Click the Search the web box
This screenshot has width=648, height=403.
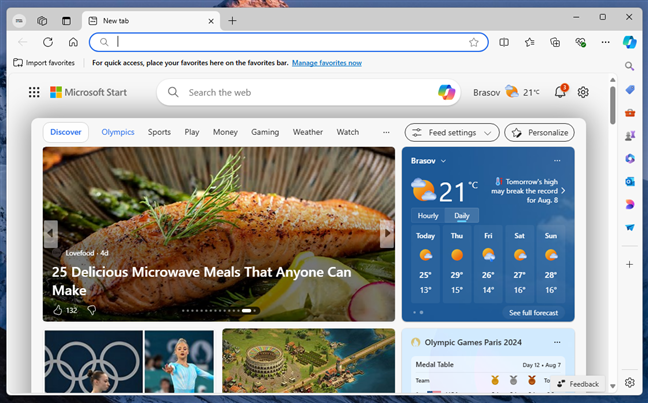pyautogui.click(x=308, y=92)
